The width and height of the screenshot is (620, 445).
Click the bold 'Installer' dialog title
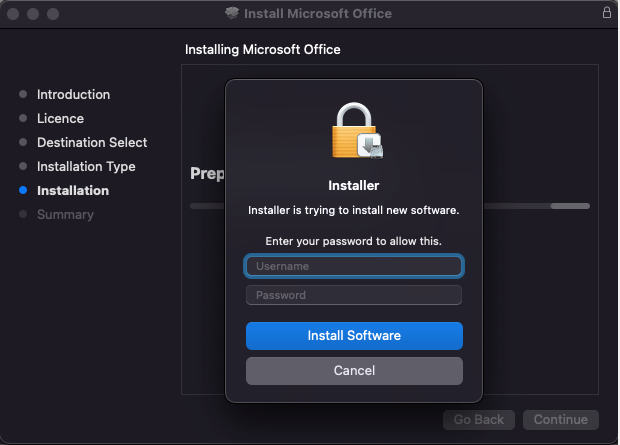353,186
